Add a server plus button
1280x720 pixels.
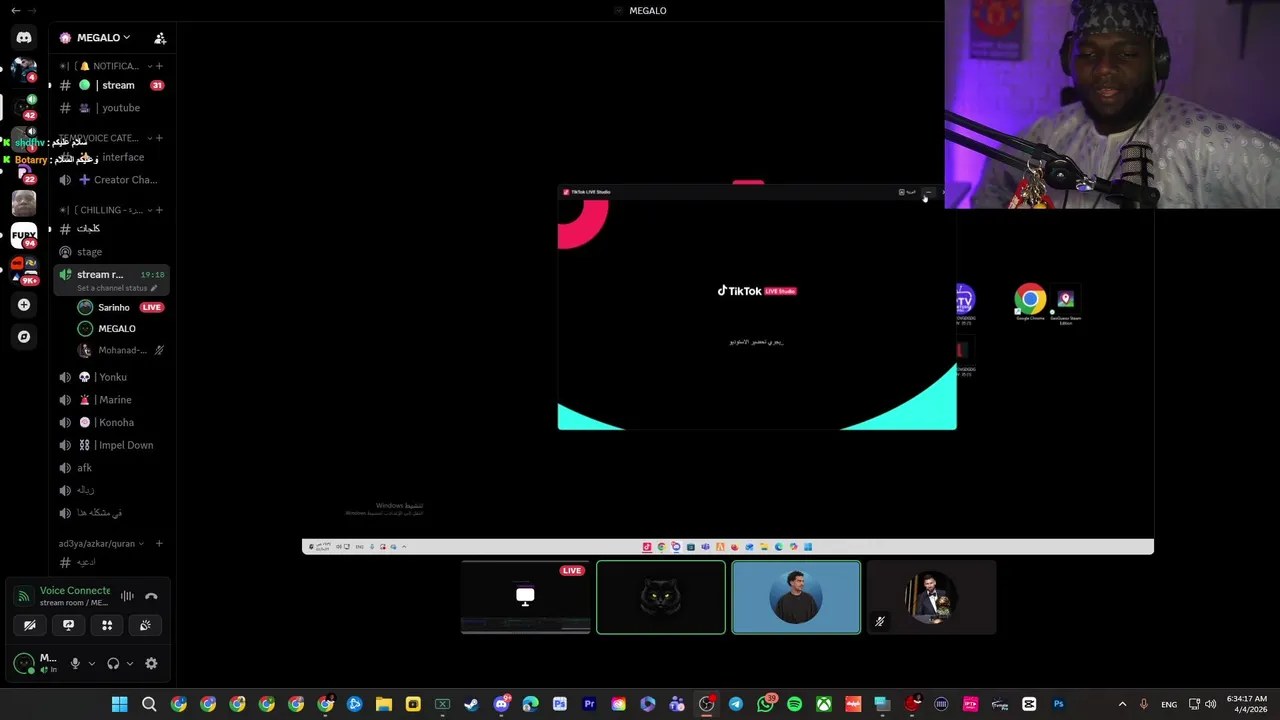click(x=24, y=305)
